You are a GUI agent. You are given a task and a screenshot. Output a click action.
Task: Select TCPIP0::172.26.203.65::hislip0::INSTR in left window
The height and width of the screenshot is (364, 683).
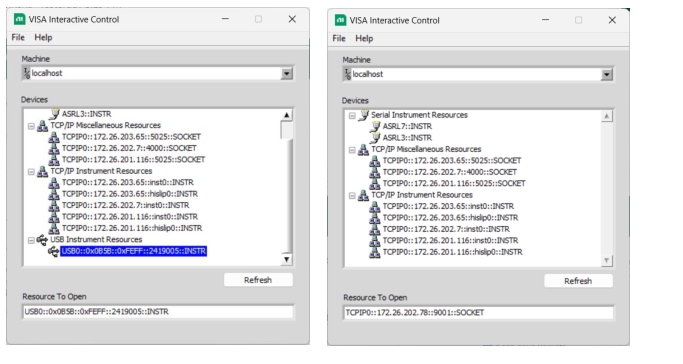tap(130, 194)
